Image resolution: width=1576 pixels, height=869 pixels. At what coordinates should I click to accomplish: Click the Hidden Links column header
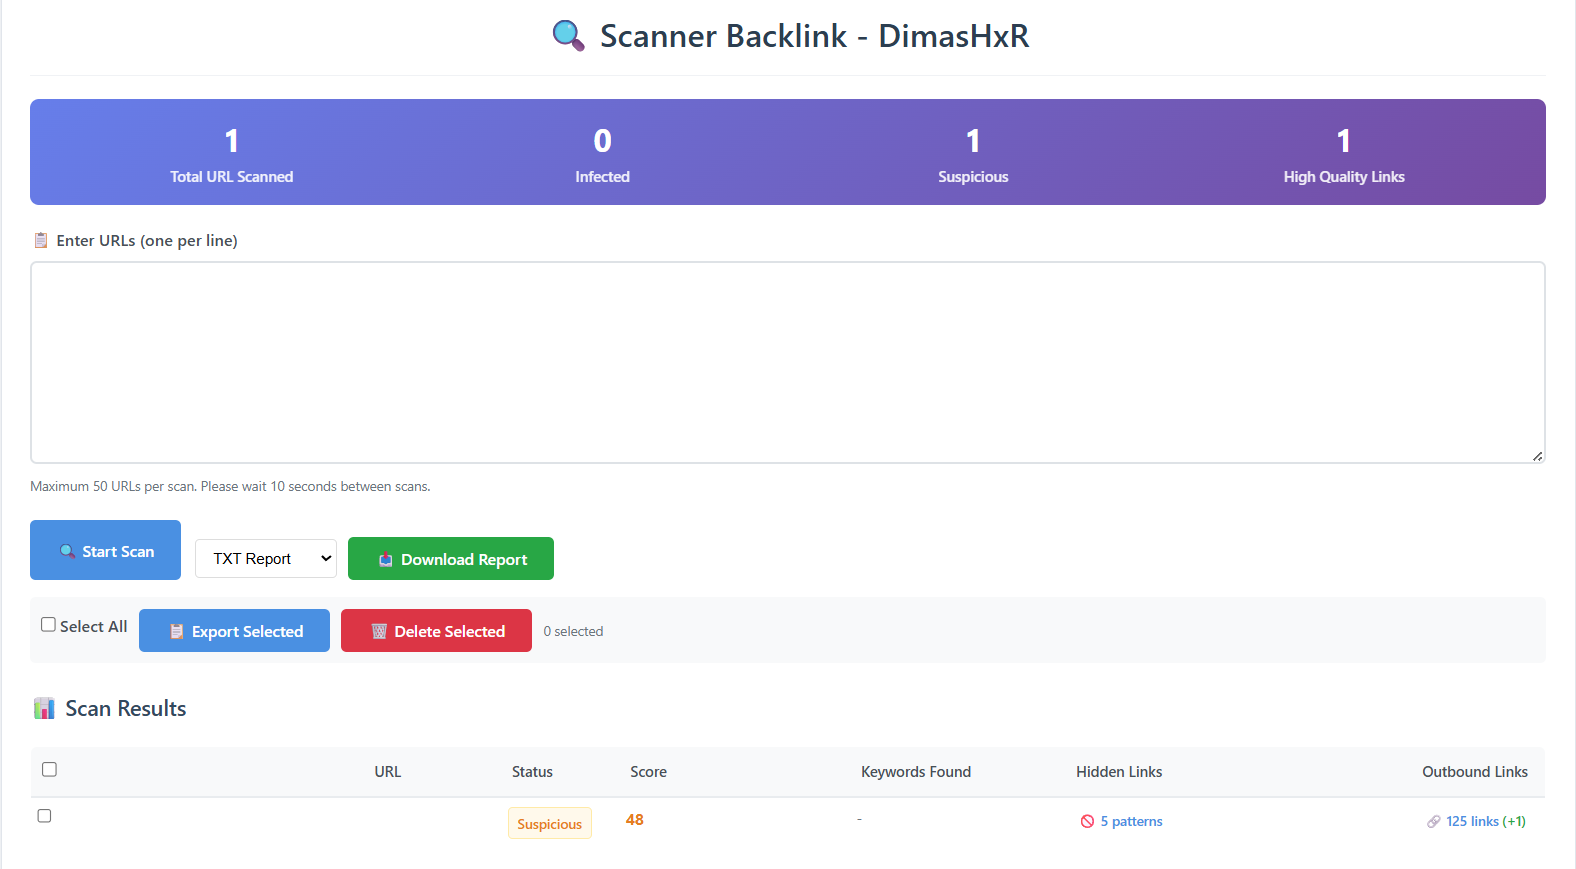(1119, 772)
